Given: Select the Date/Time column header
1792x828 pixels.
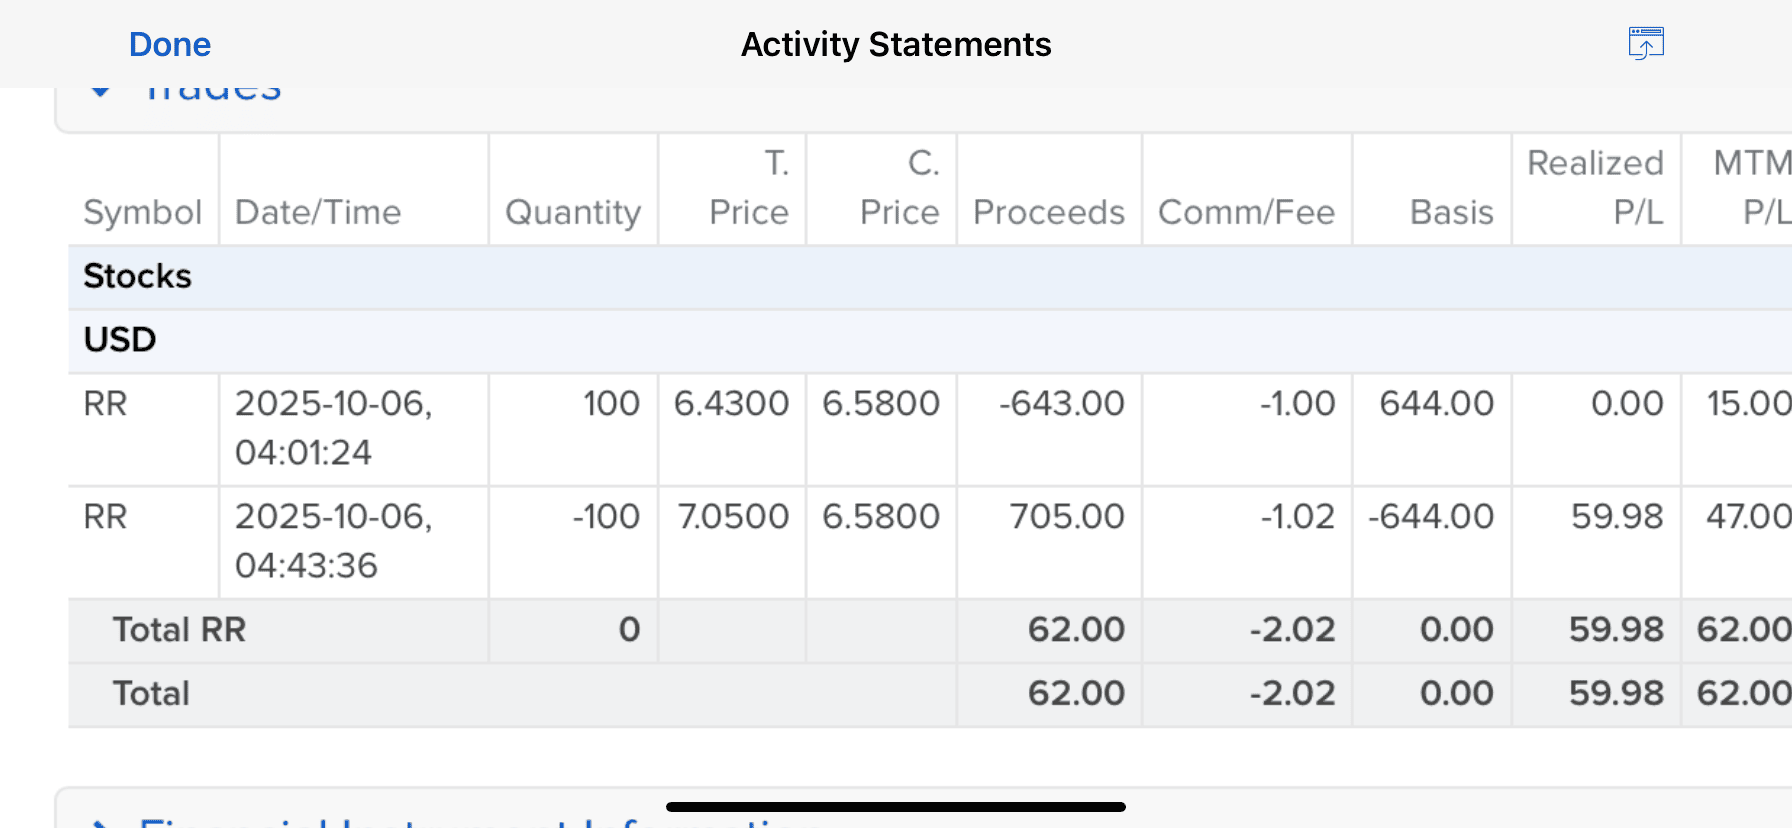Looking at the screenshot, I should [x=318, y=212].
